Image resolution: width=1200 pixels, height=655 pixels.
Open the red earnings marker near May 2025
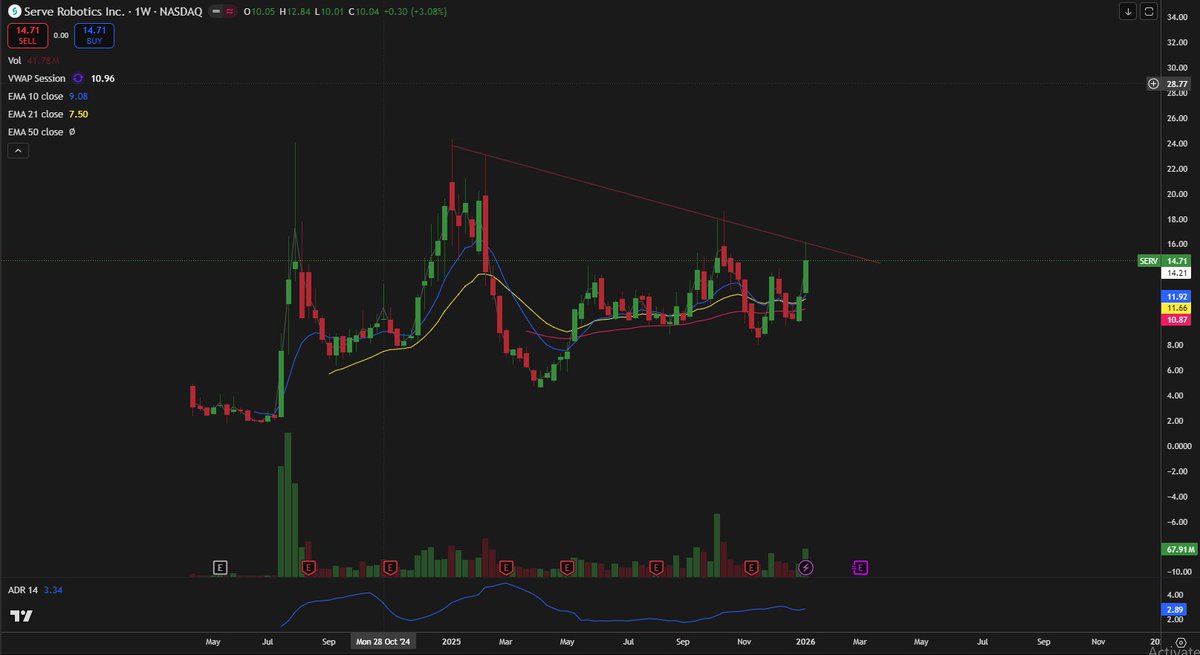567,568
